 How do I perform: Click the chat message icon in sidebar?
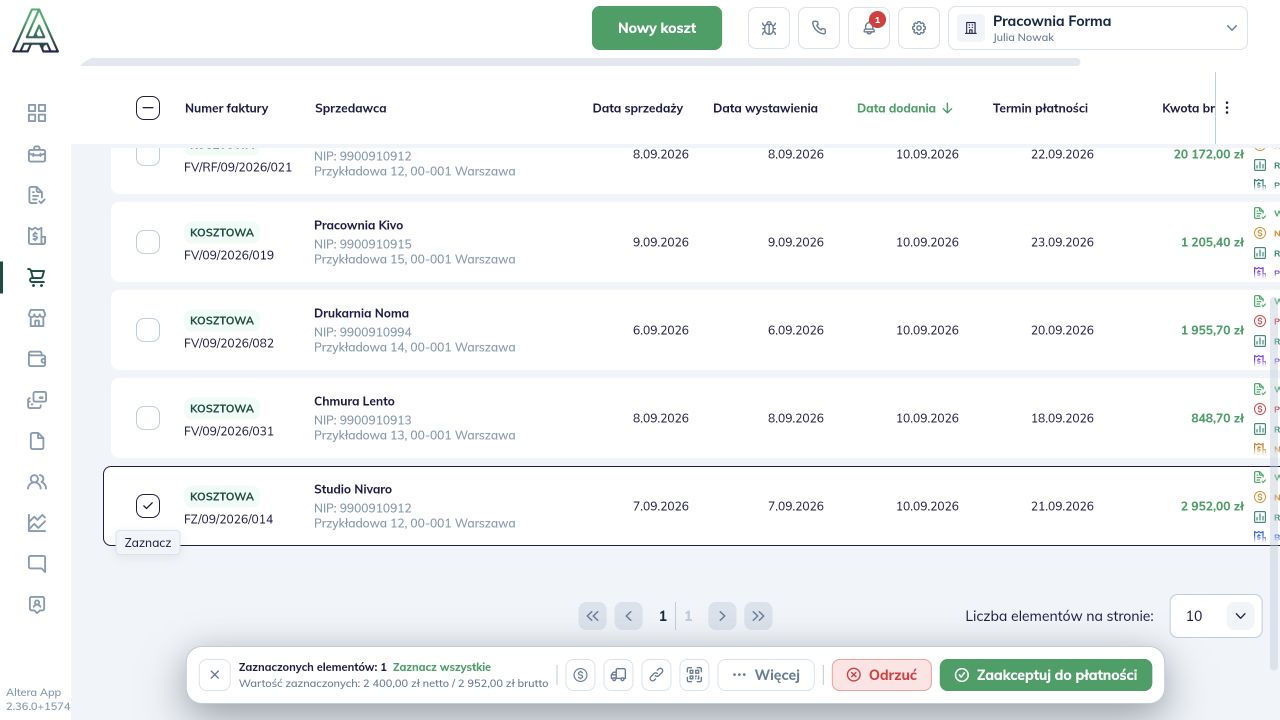click(37, 564)
